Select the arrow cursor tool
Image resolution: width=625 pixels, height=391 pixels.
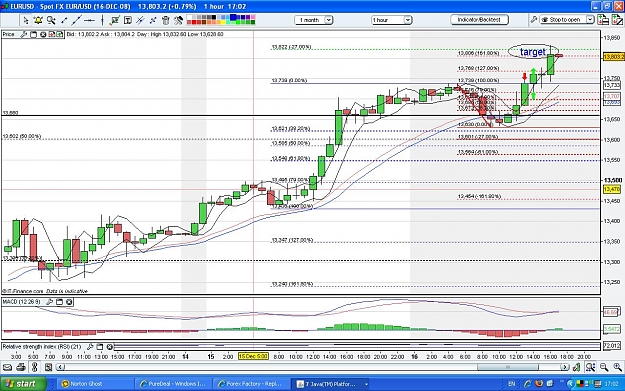tap(26, 20)
